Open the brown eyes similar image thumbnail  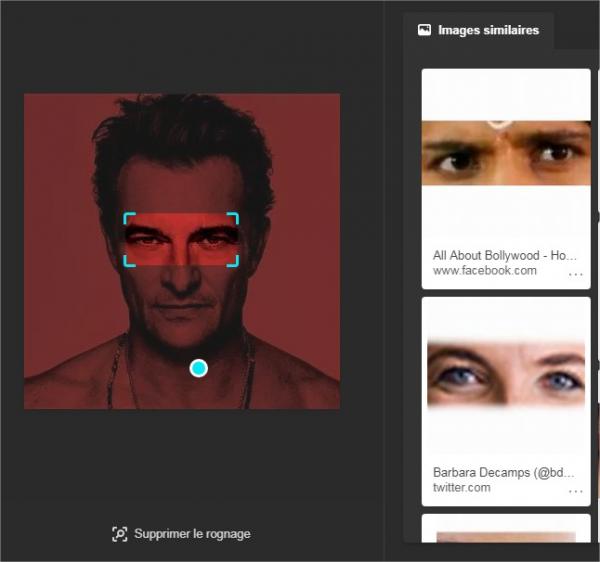[x=505, y=152]
